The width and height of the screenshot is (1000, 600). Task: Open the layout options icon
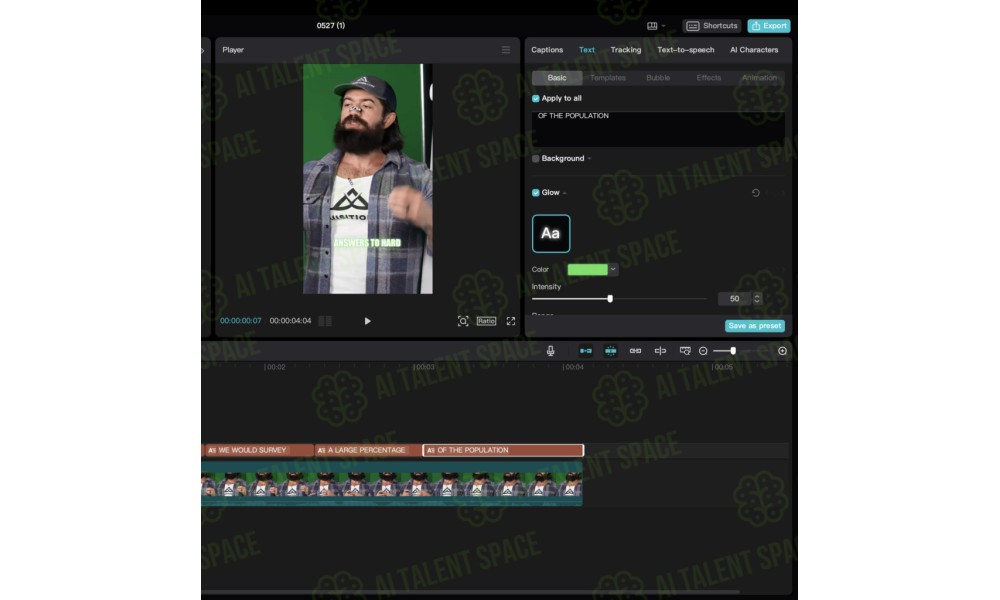click(652, 26)
